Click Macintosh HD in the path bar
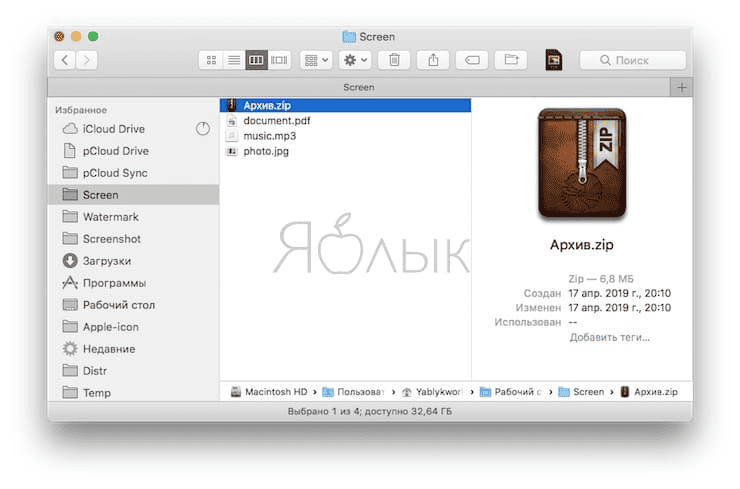 pos(269,392)
